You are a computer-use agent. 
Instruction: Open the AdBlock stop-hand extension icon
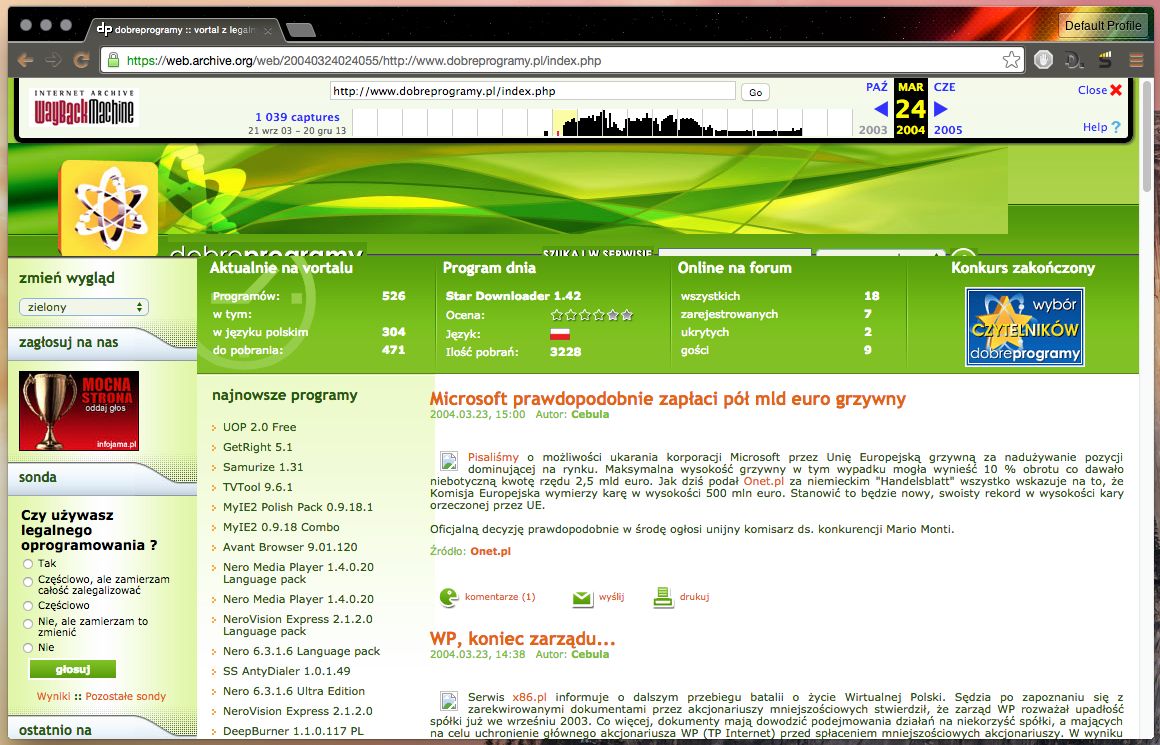click(x=1043, y=60)
